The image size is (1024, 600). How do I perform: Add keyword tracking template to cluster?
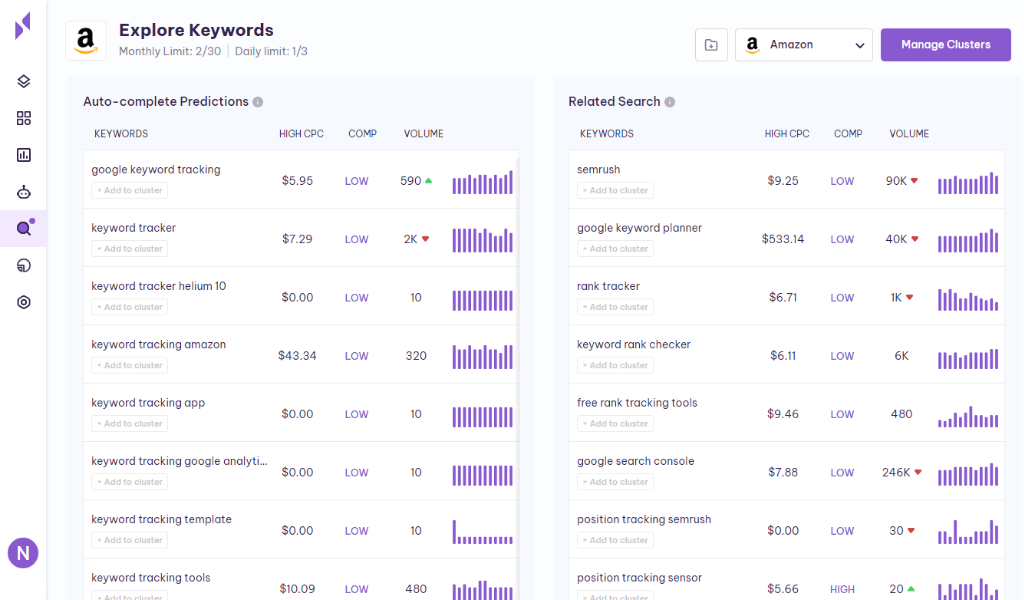click(x=129, y=540)
